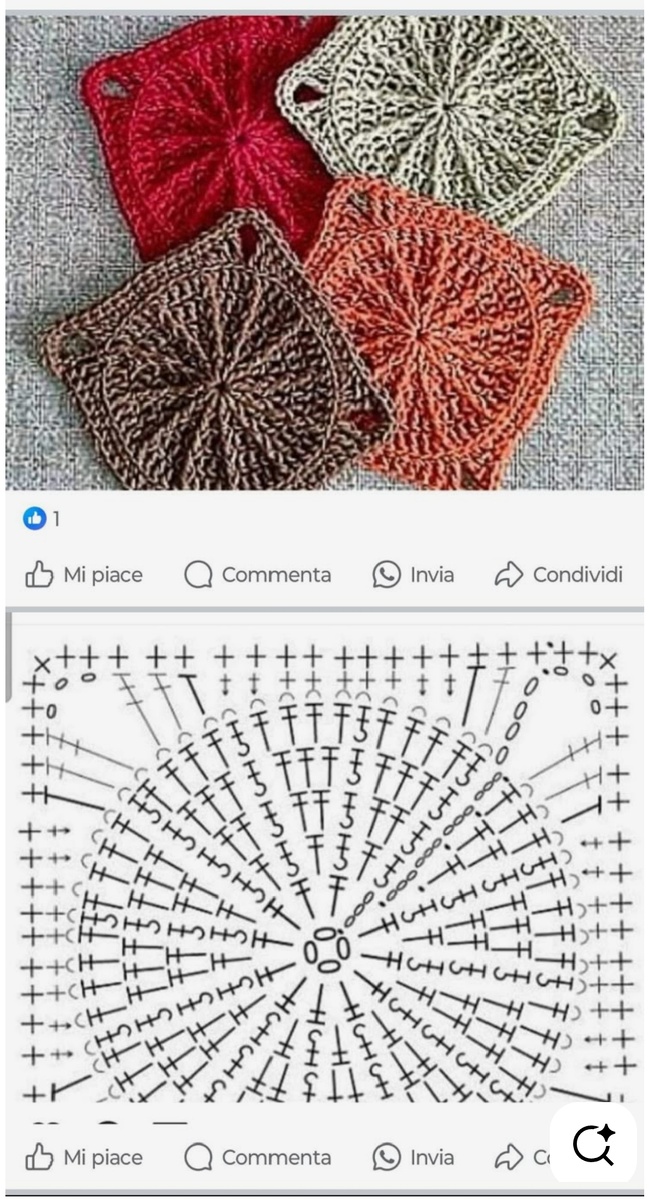Viewport: 649px width, 1200px height.
Task: Tap the brown crochet square in the photo
Action: (210, 355)
